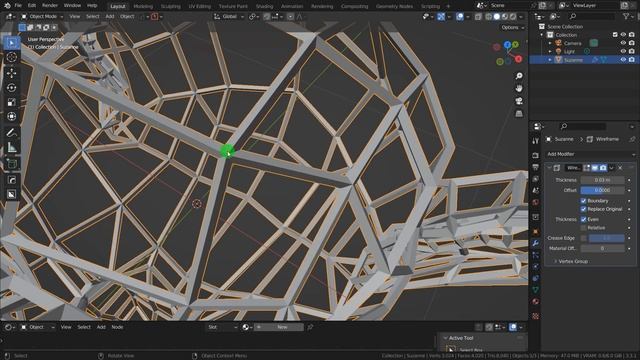The width and height of the screenshot is (640, 360).
Task: Adjust the Offset slider field
Action: coord(602,190)
